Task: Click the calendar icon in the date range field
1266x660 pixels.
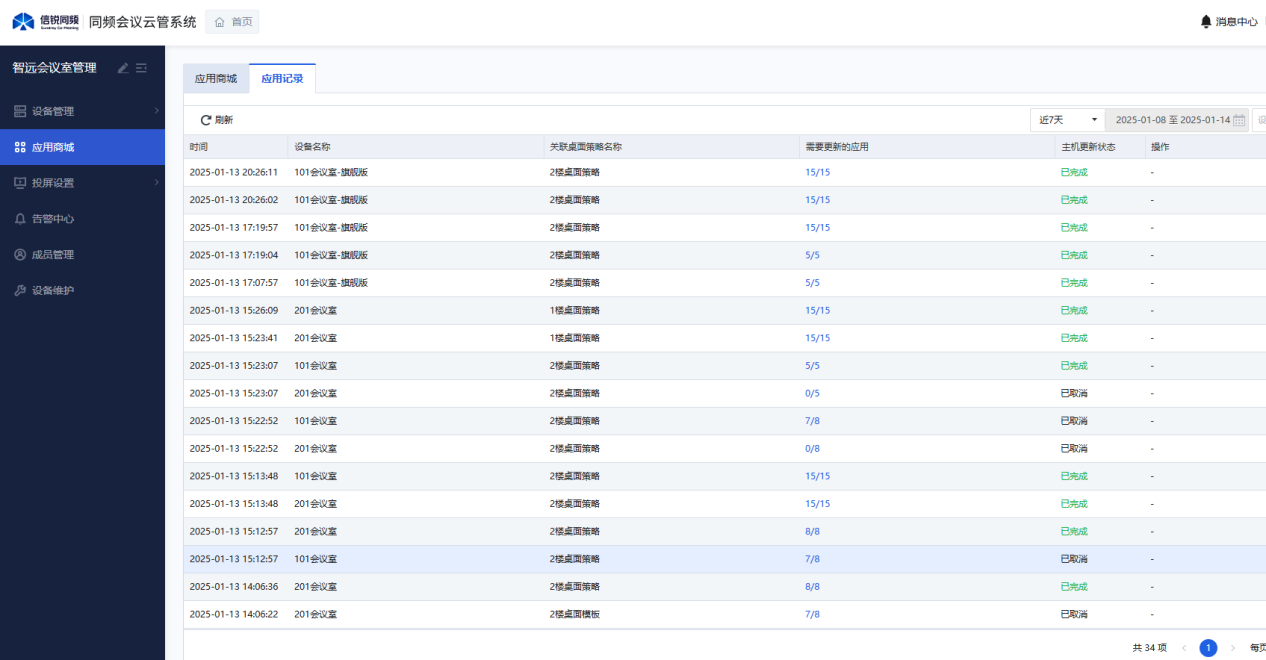Action: [x=1239, y=120]
